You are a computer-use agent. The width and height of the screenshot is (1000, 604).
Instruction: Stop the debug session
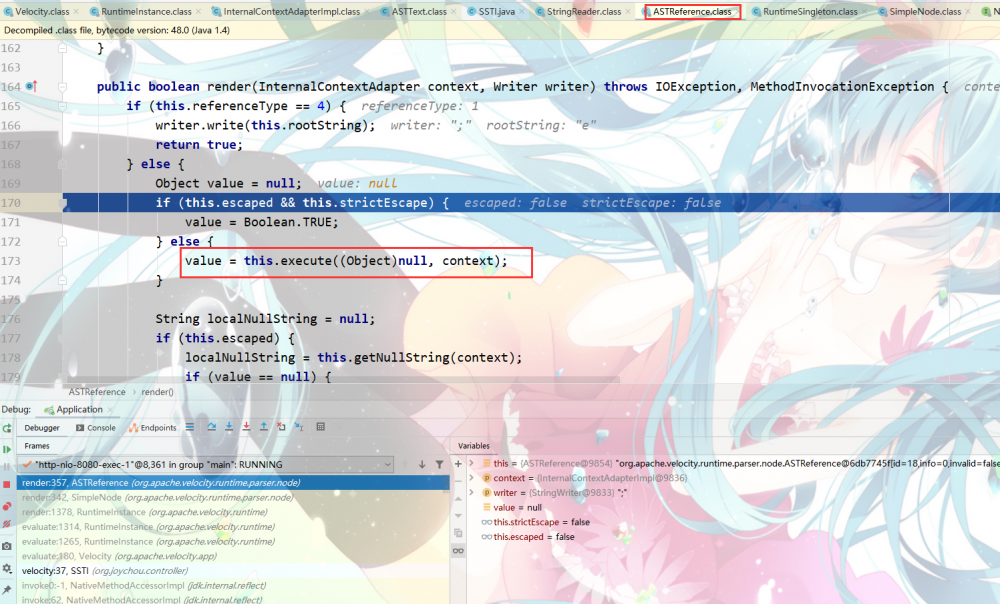[7, 484]
